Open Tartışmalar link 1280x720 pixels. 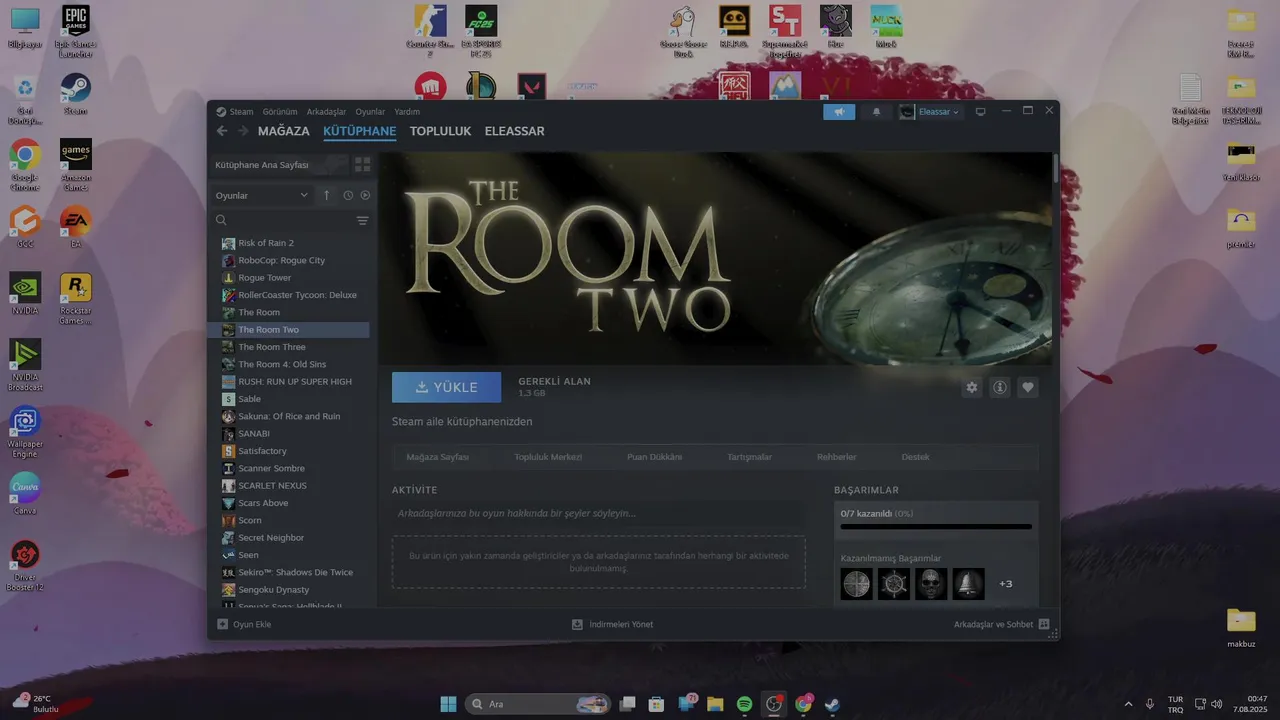(750, 457)
